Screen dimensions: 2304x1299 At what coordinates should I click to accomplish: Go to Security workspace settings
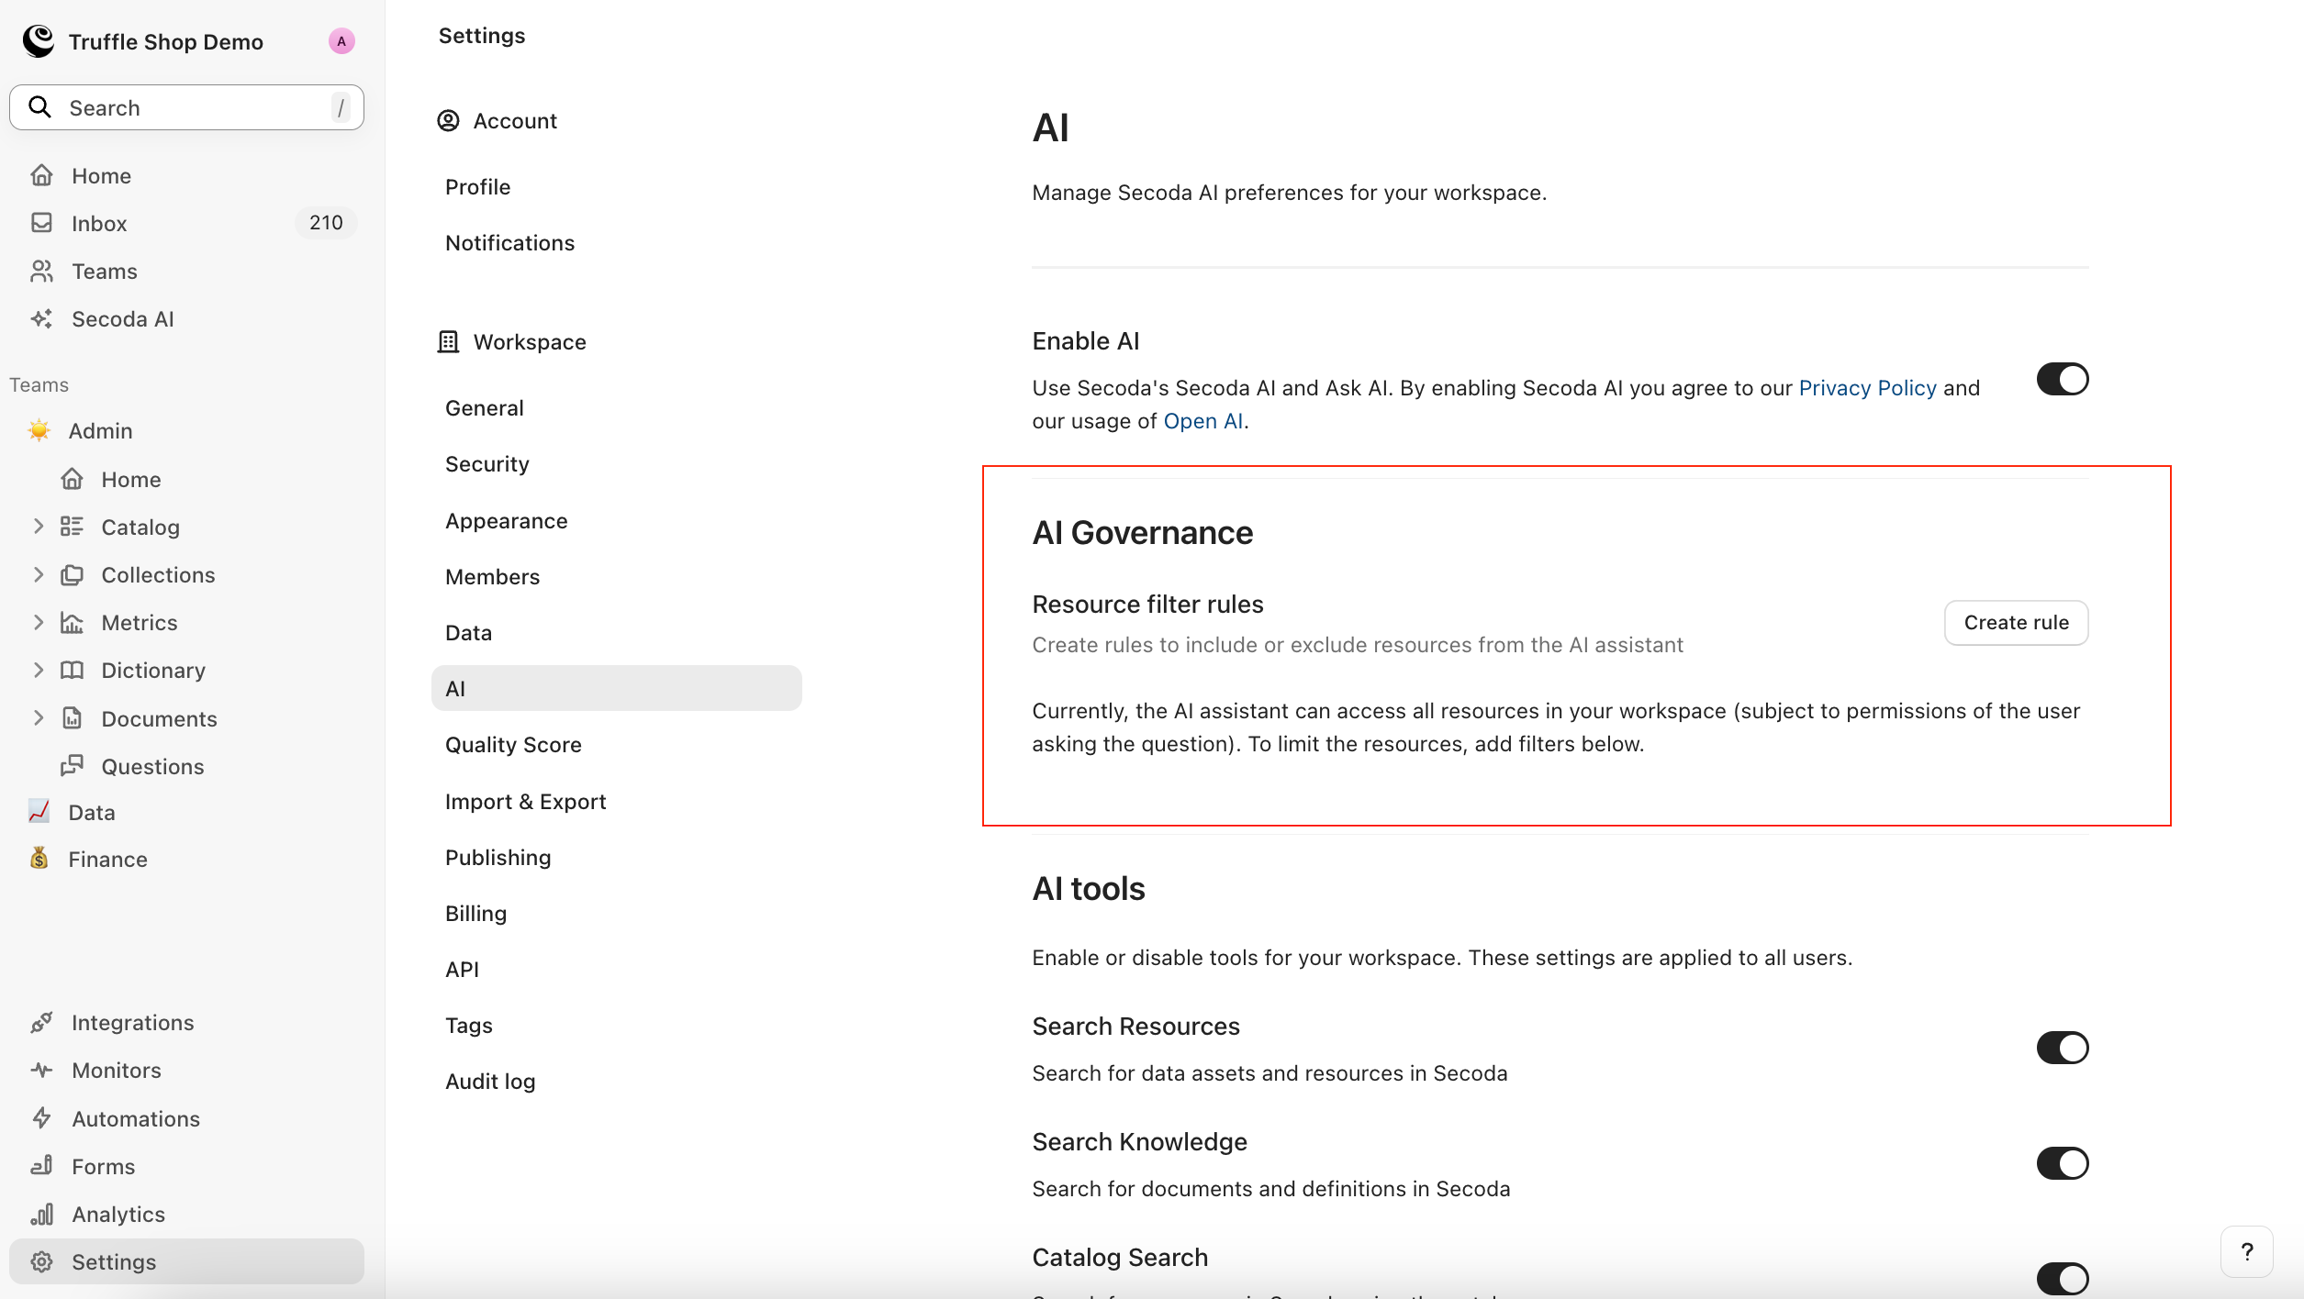[487, 464]
